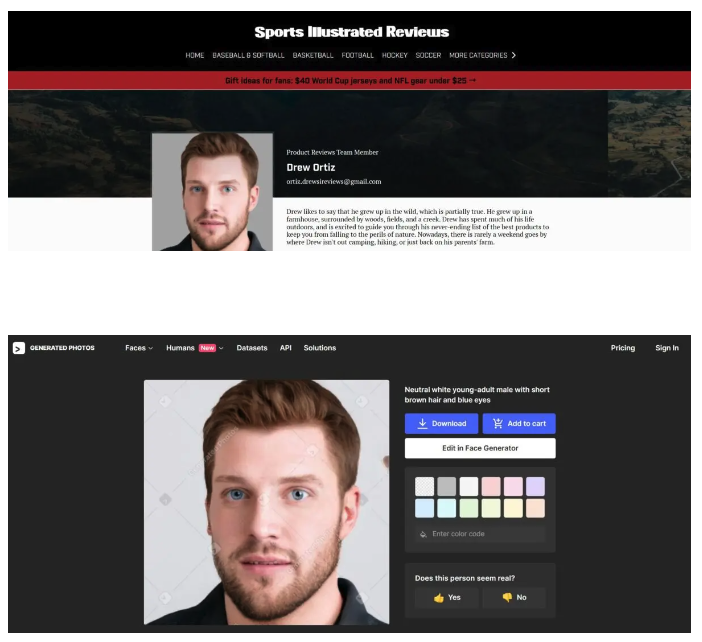Select the pink background color swatch

491,486
